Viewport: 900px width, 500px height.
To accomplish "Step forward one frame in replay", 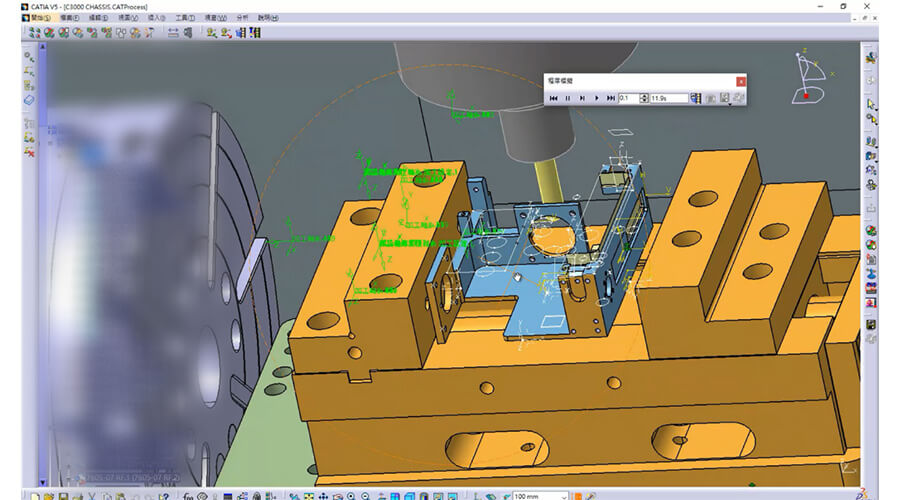I will (582, 98).
